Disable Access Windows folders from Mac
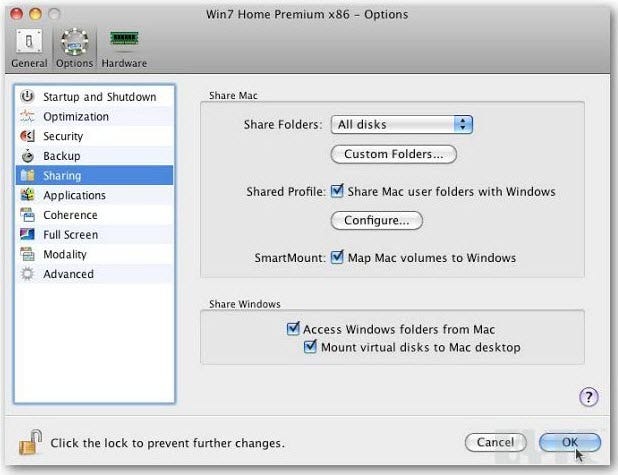The width and height of the screenshot is (618, 475). [x=293, y=328]
